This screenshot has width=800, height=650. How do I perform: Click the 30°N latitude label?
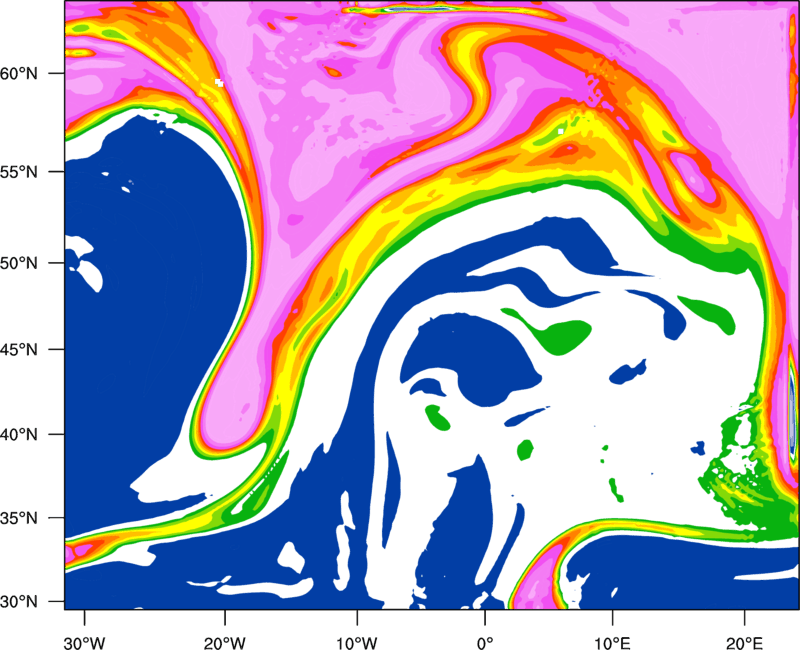point(19,602)
